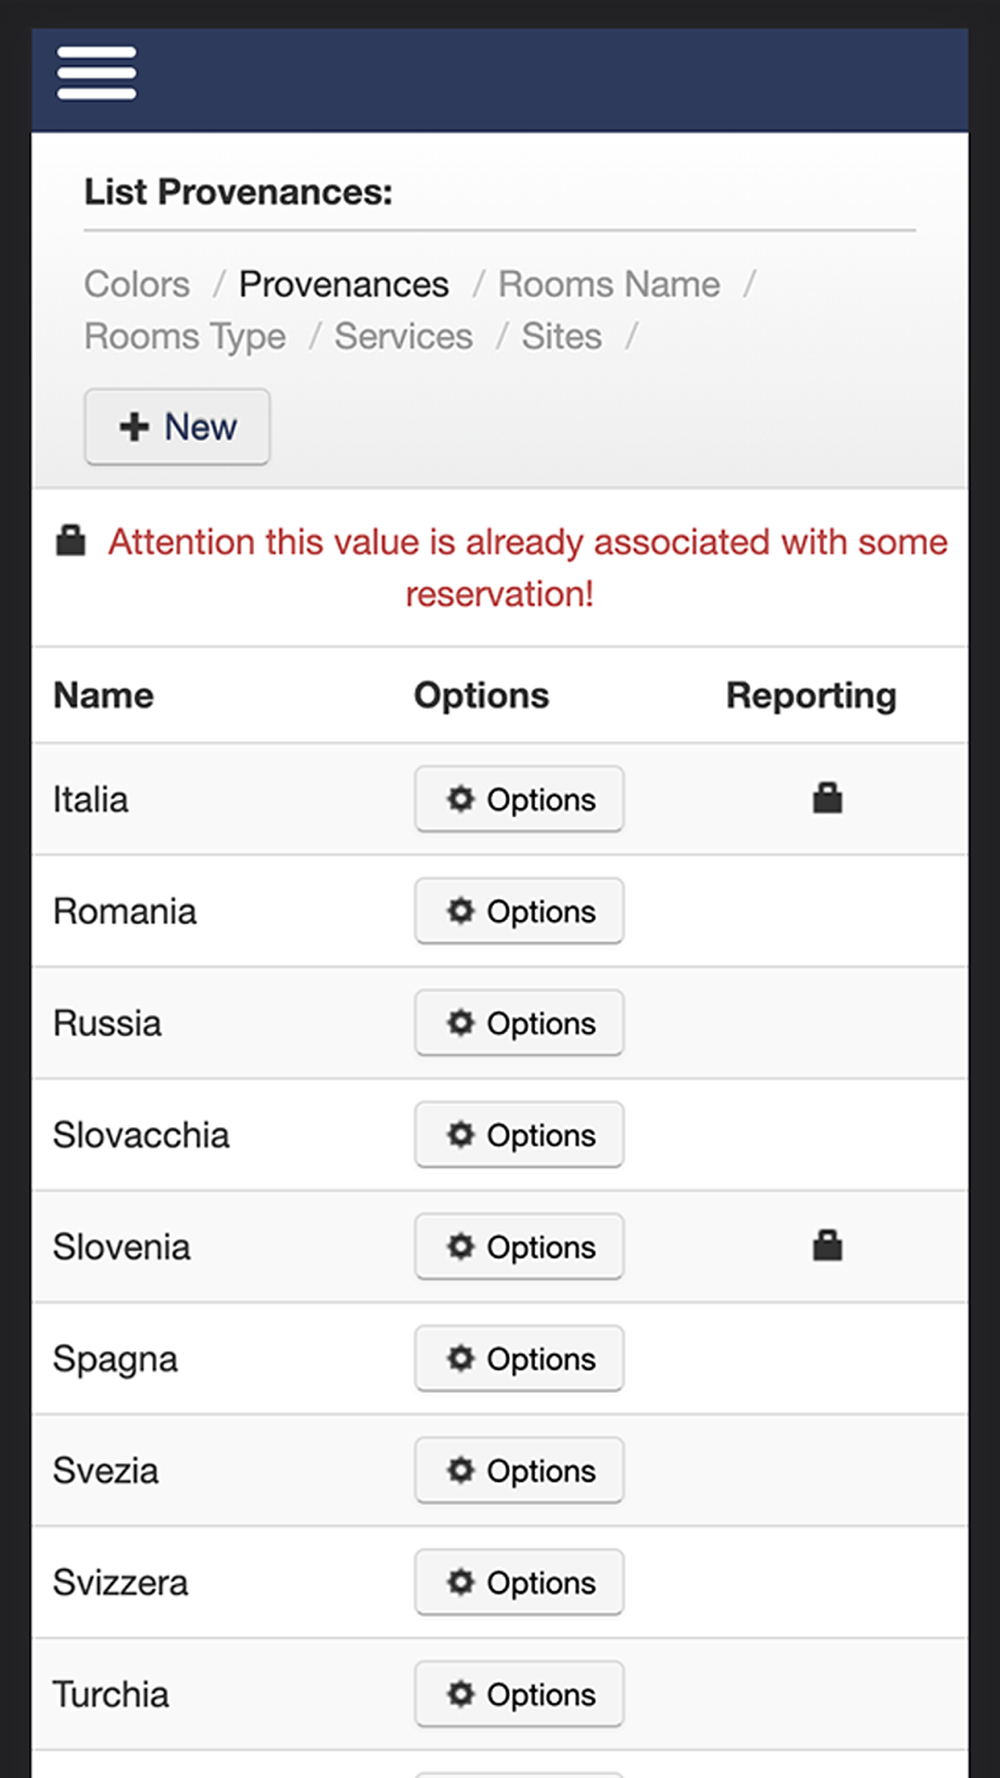Select the Provenances breadcrumb link
Image resolution: width=1000 pixels, height=1778 pixels.
344,284
